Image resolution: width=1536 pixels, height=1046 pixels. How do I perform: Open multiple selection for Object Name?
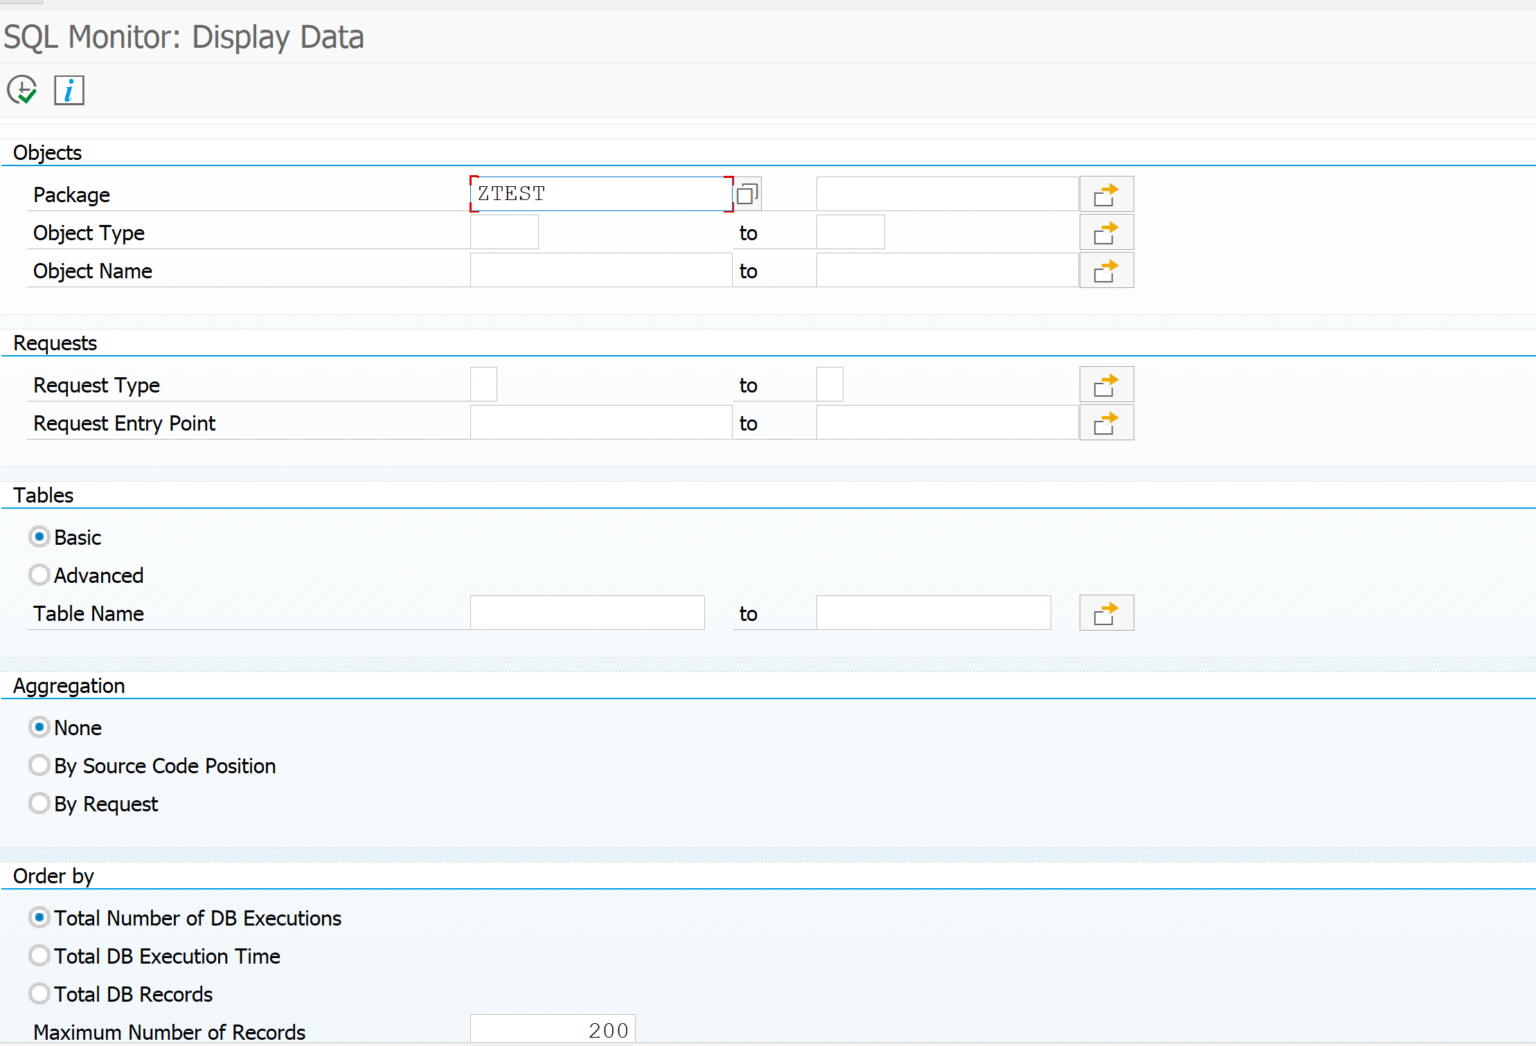(x=1106, y=269)
